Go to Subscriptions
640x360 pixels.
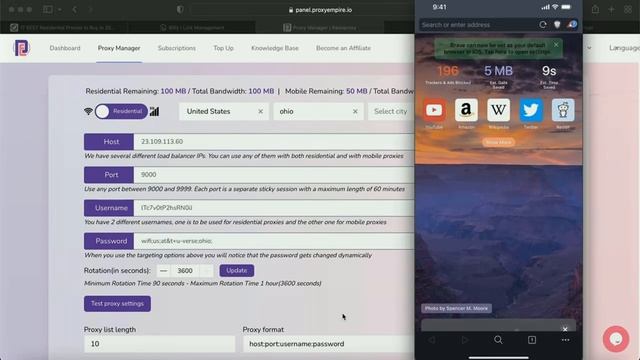(177, 48)
